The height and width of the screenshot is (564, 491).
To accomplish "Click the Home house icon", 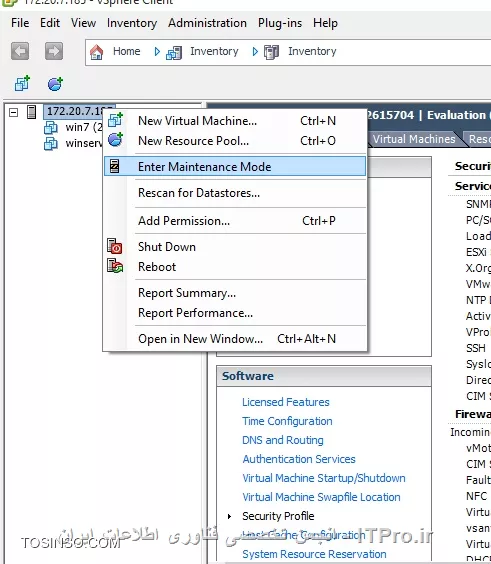I will 96,52.
